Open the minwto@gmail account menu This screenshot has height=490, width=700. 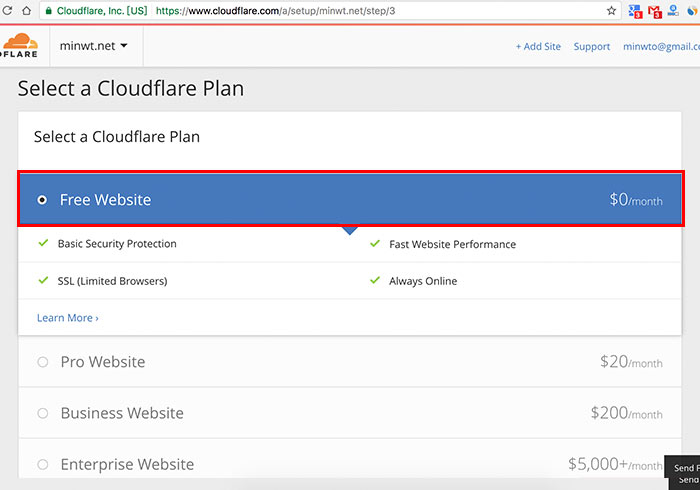pyautogui.click(x=661, y=46)
